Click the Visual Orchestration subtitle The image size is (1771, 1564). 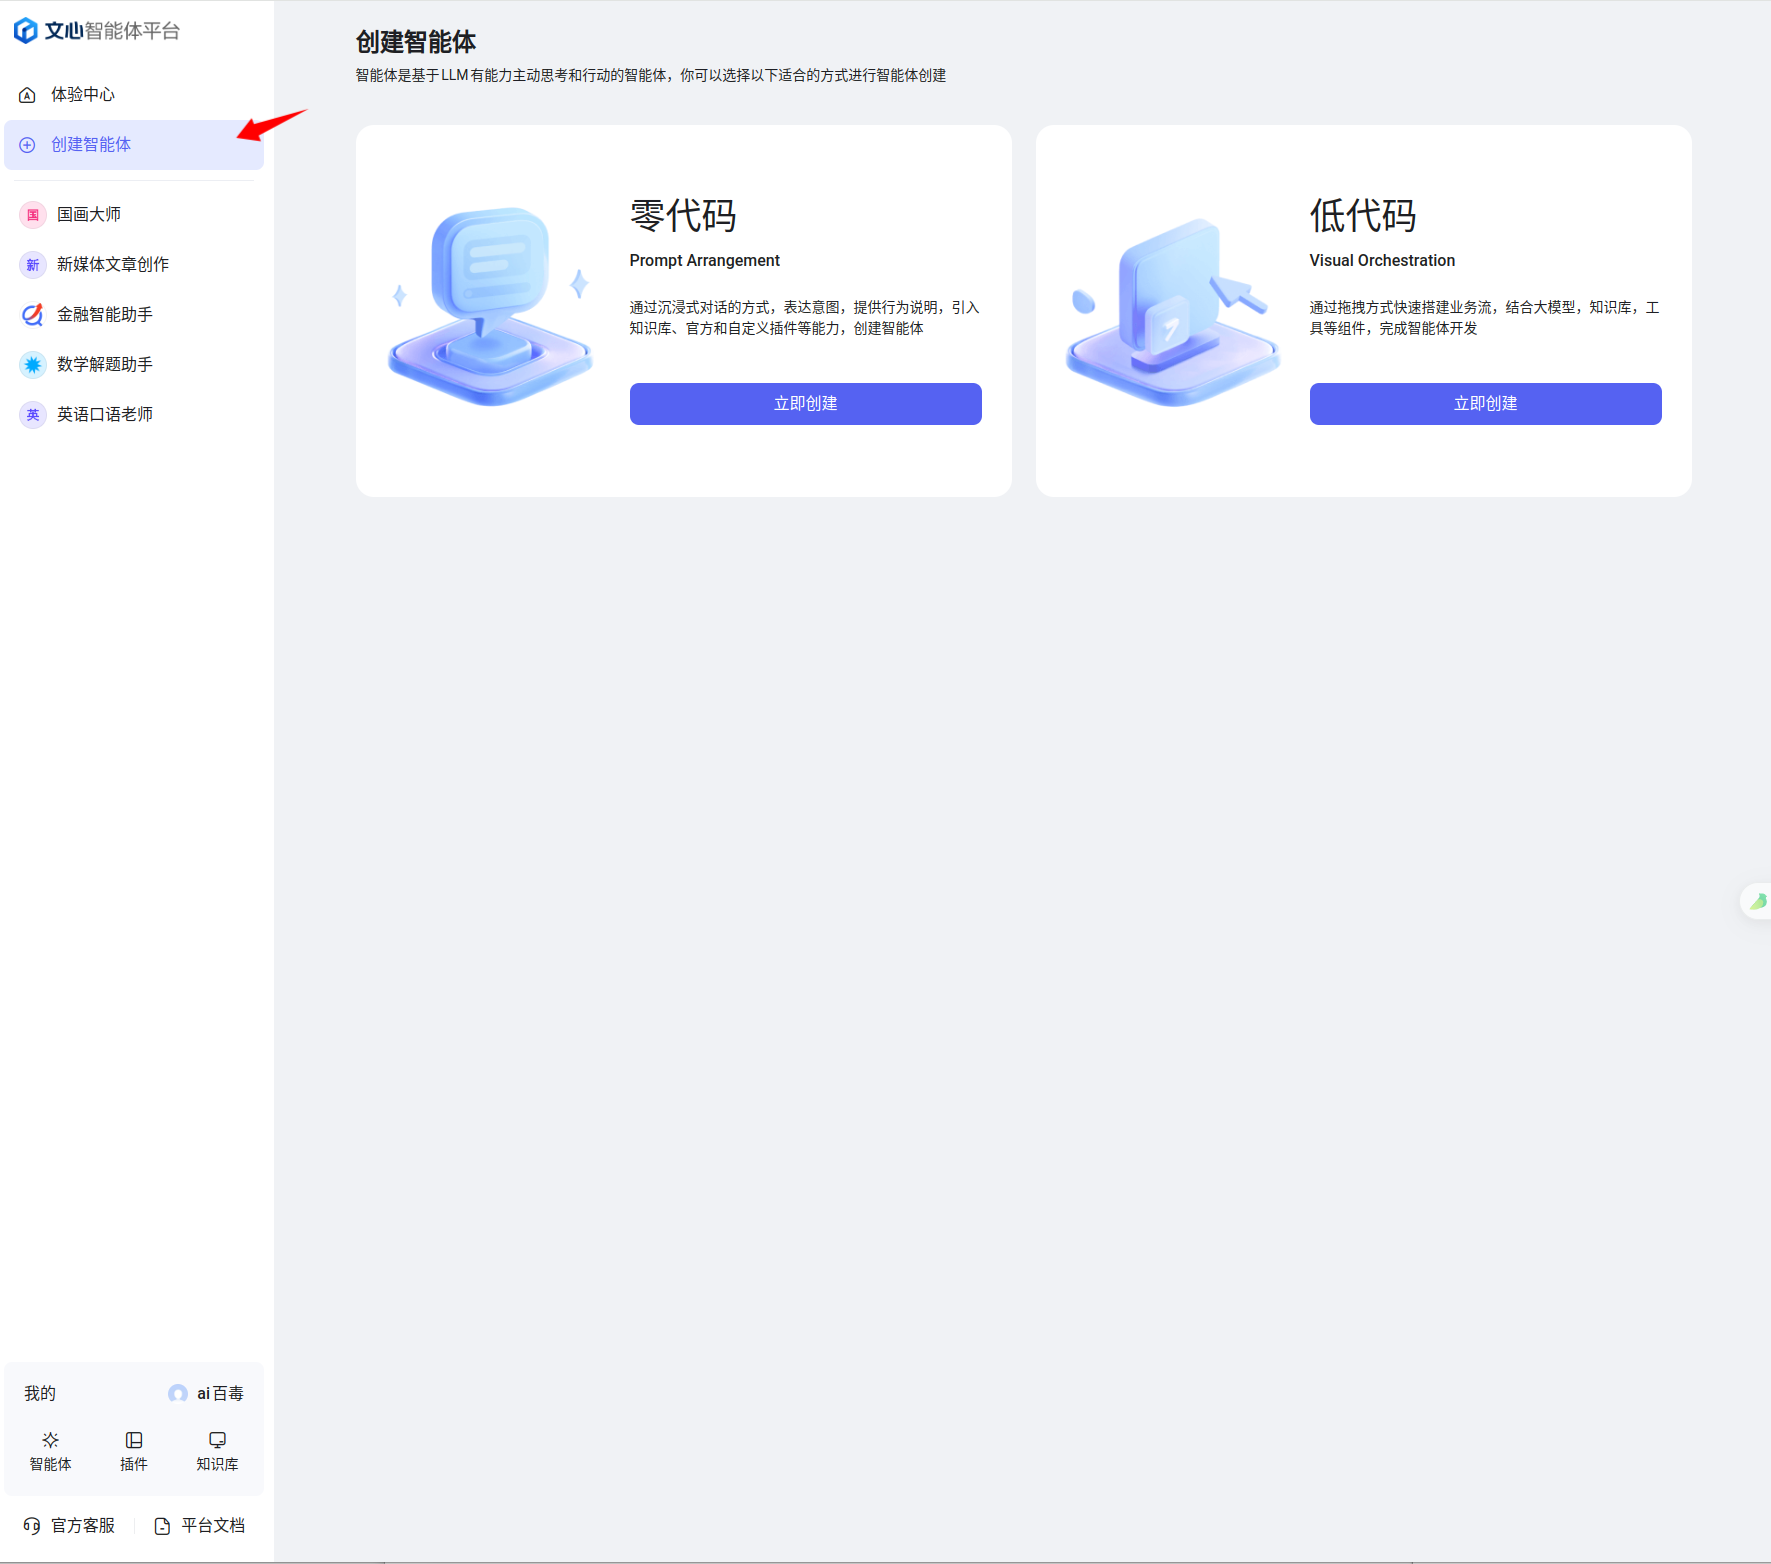[x=1382, y=261]
